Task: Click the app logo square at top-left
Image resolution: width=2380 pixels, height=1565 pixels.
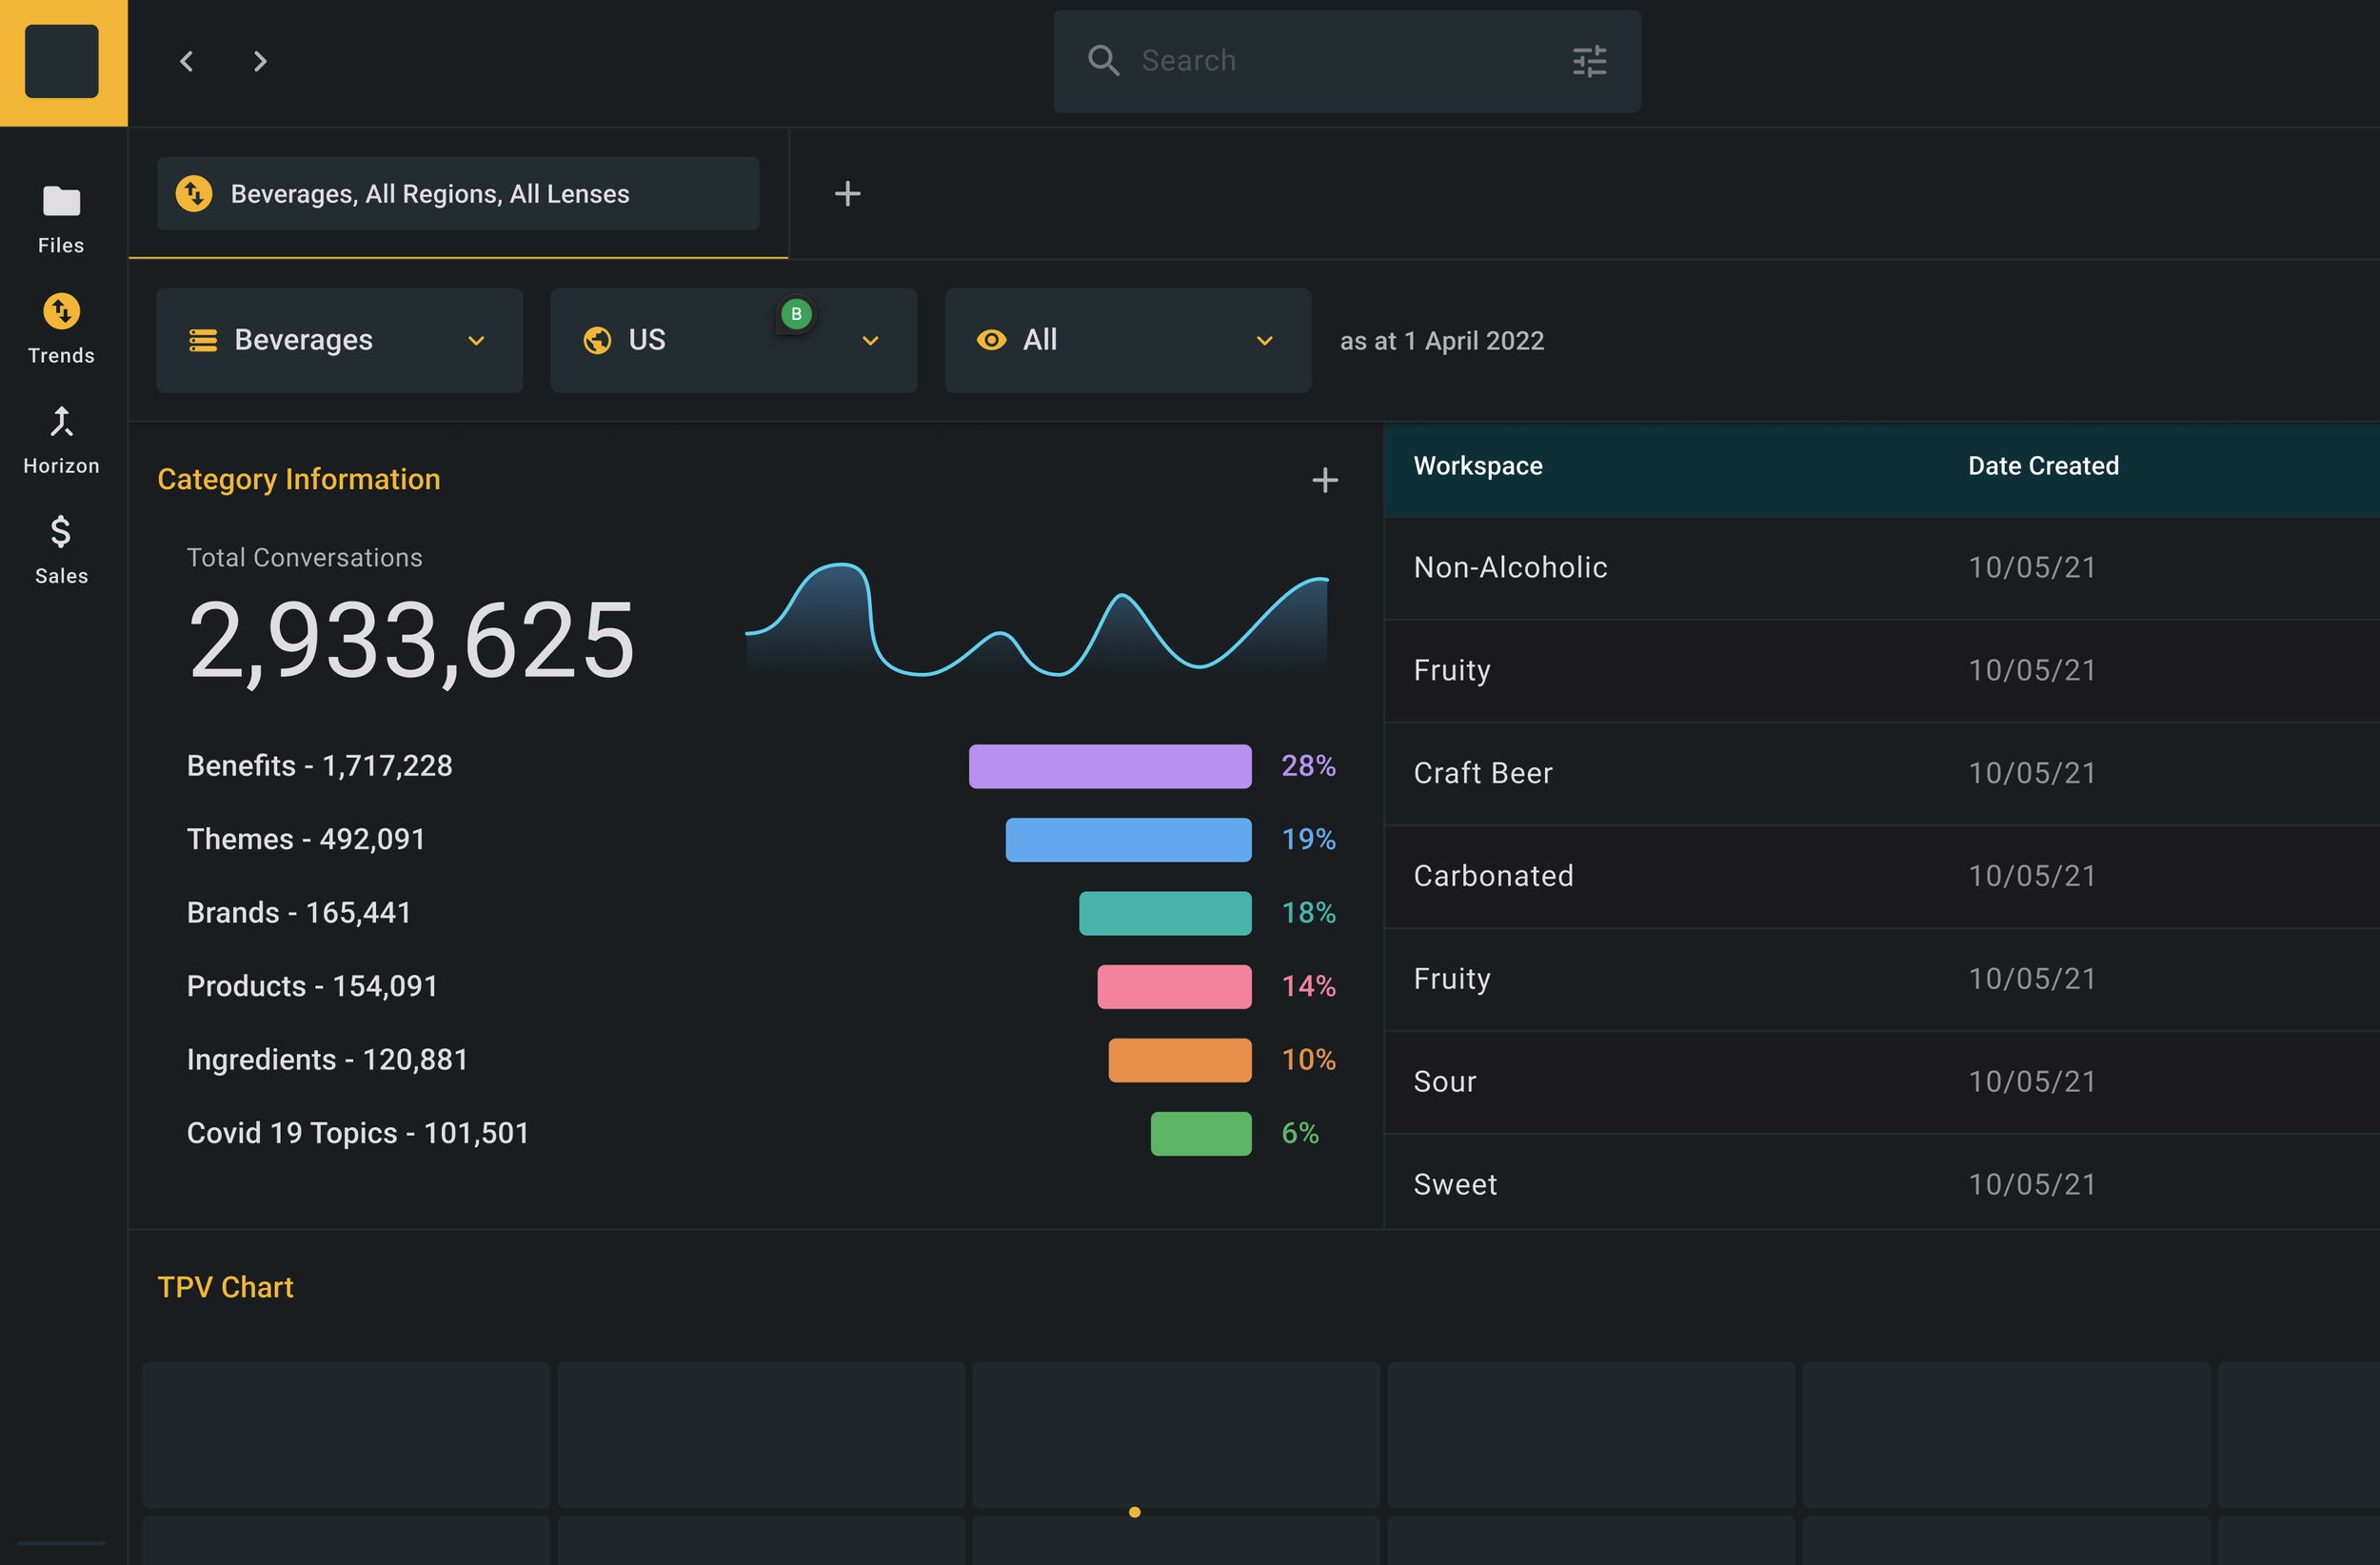Action: point(62,62)
